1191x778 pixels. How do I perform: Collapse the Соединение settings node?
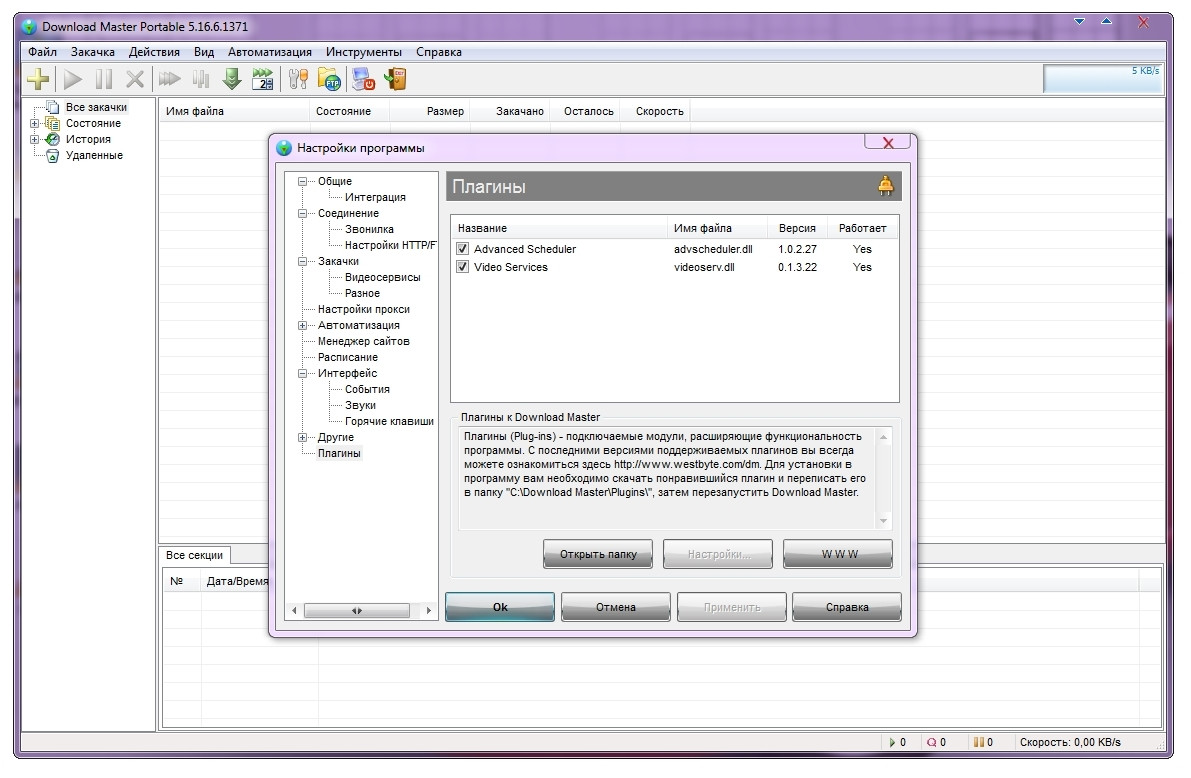coord(302,213)
